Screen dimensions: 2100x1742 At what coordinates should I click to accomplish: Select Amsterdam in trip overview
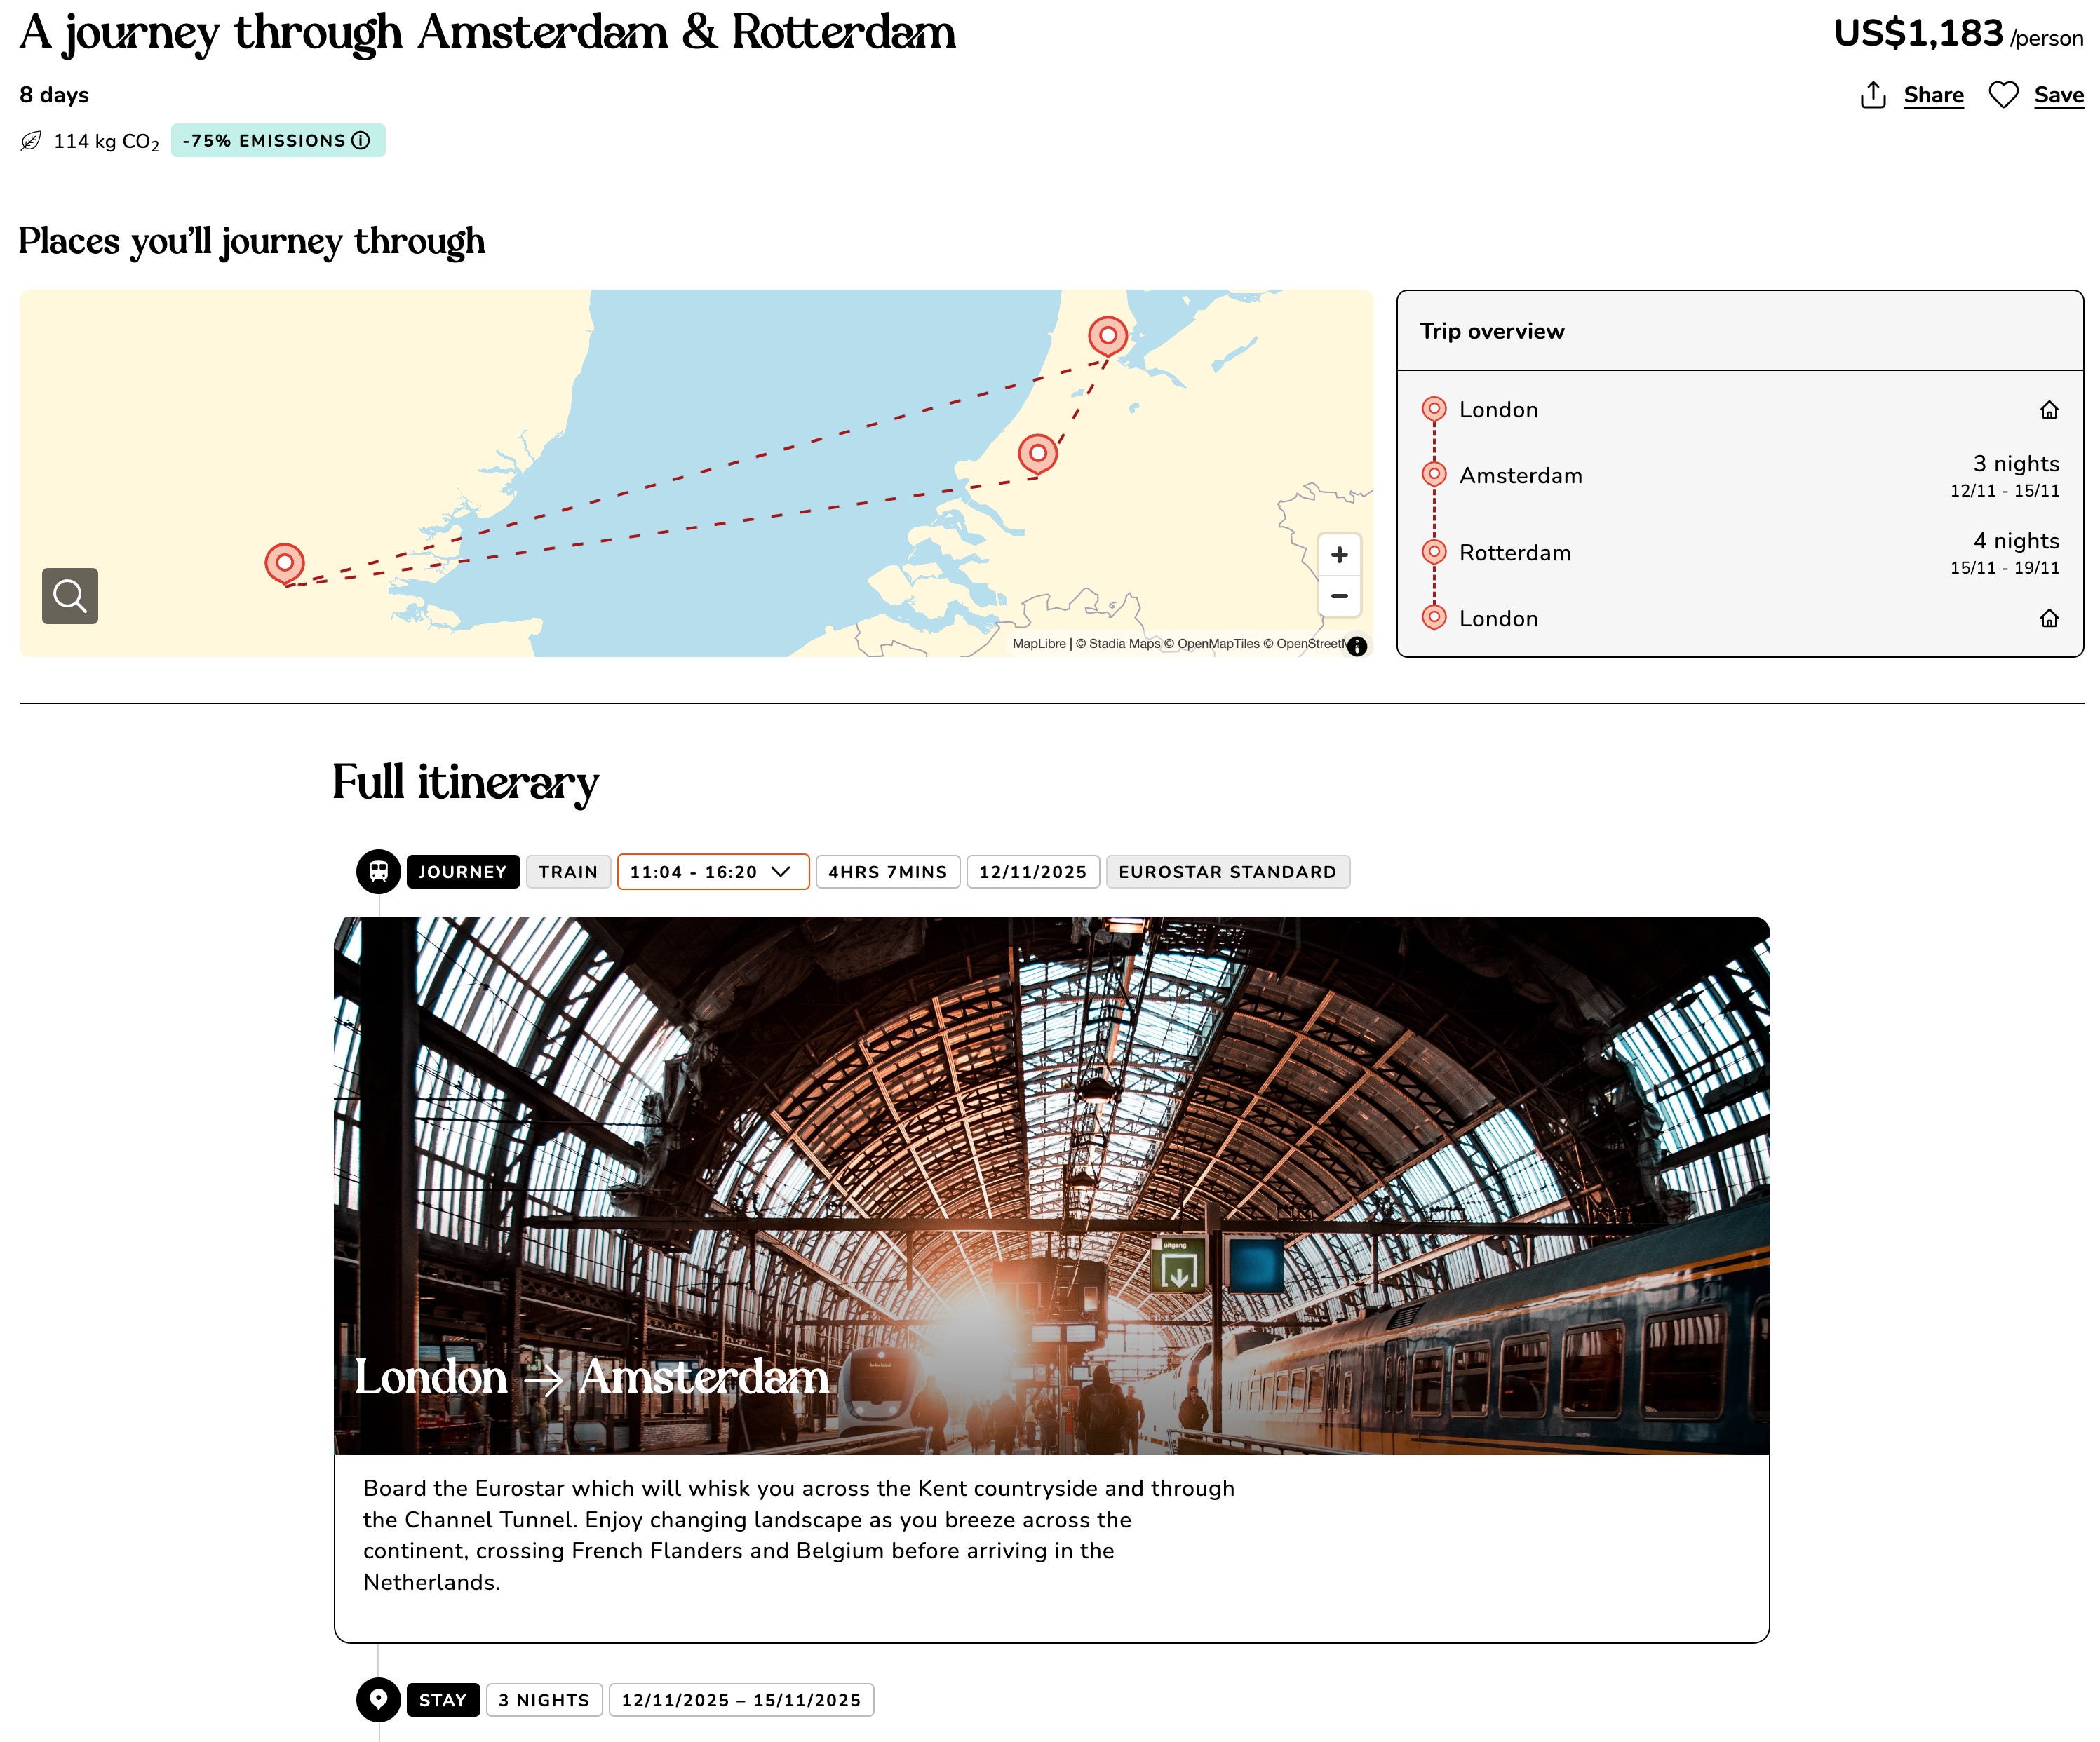1519,476
